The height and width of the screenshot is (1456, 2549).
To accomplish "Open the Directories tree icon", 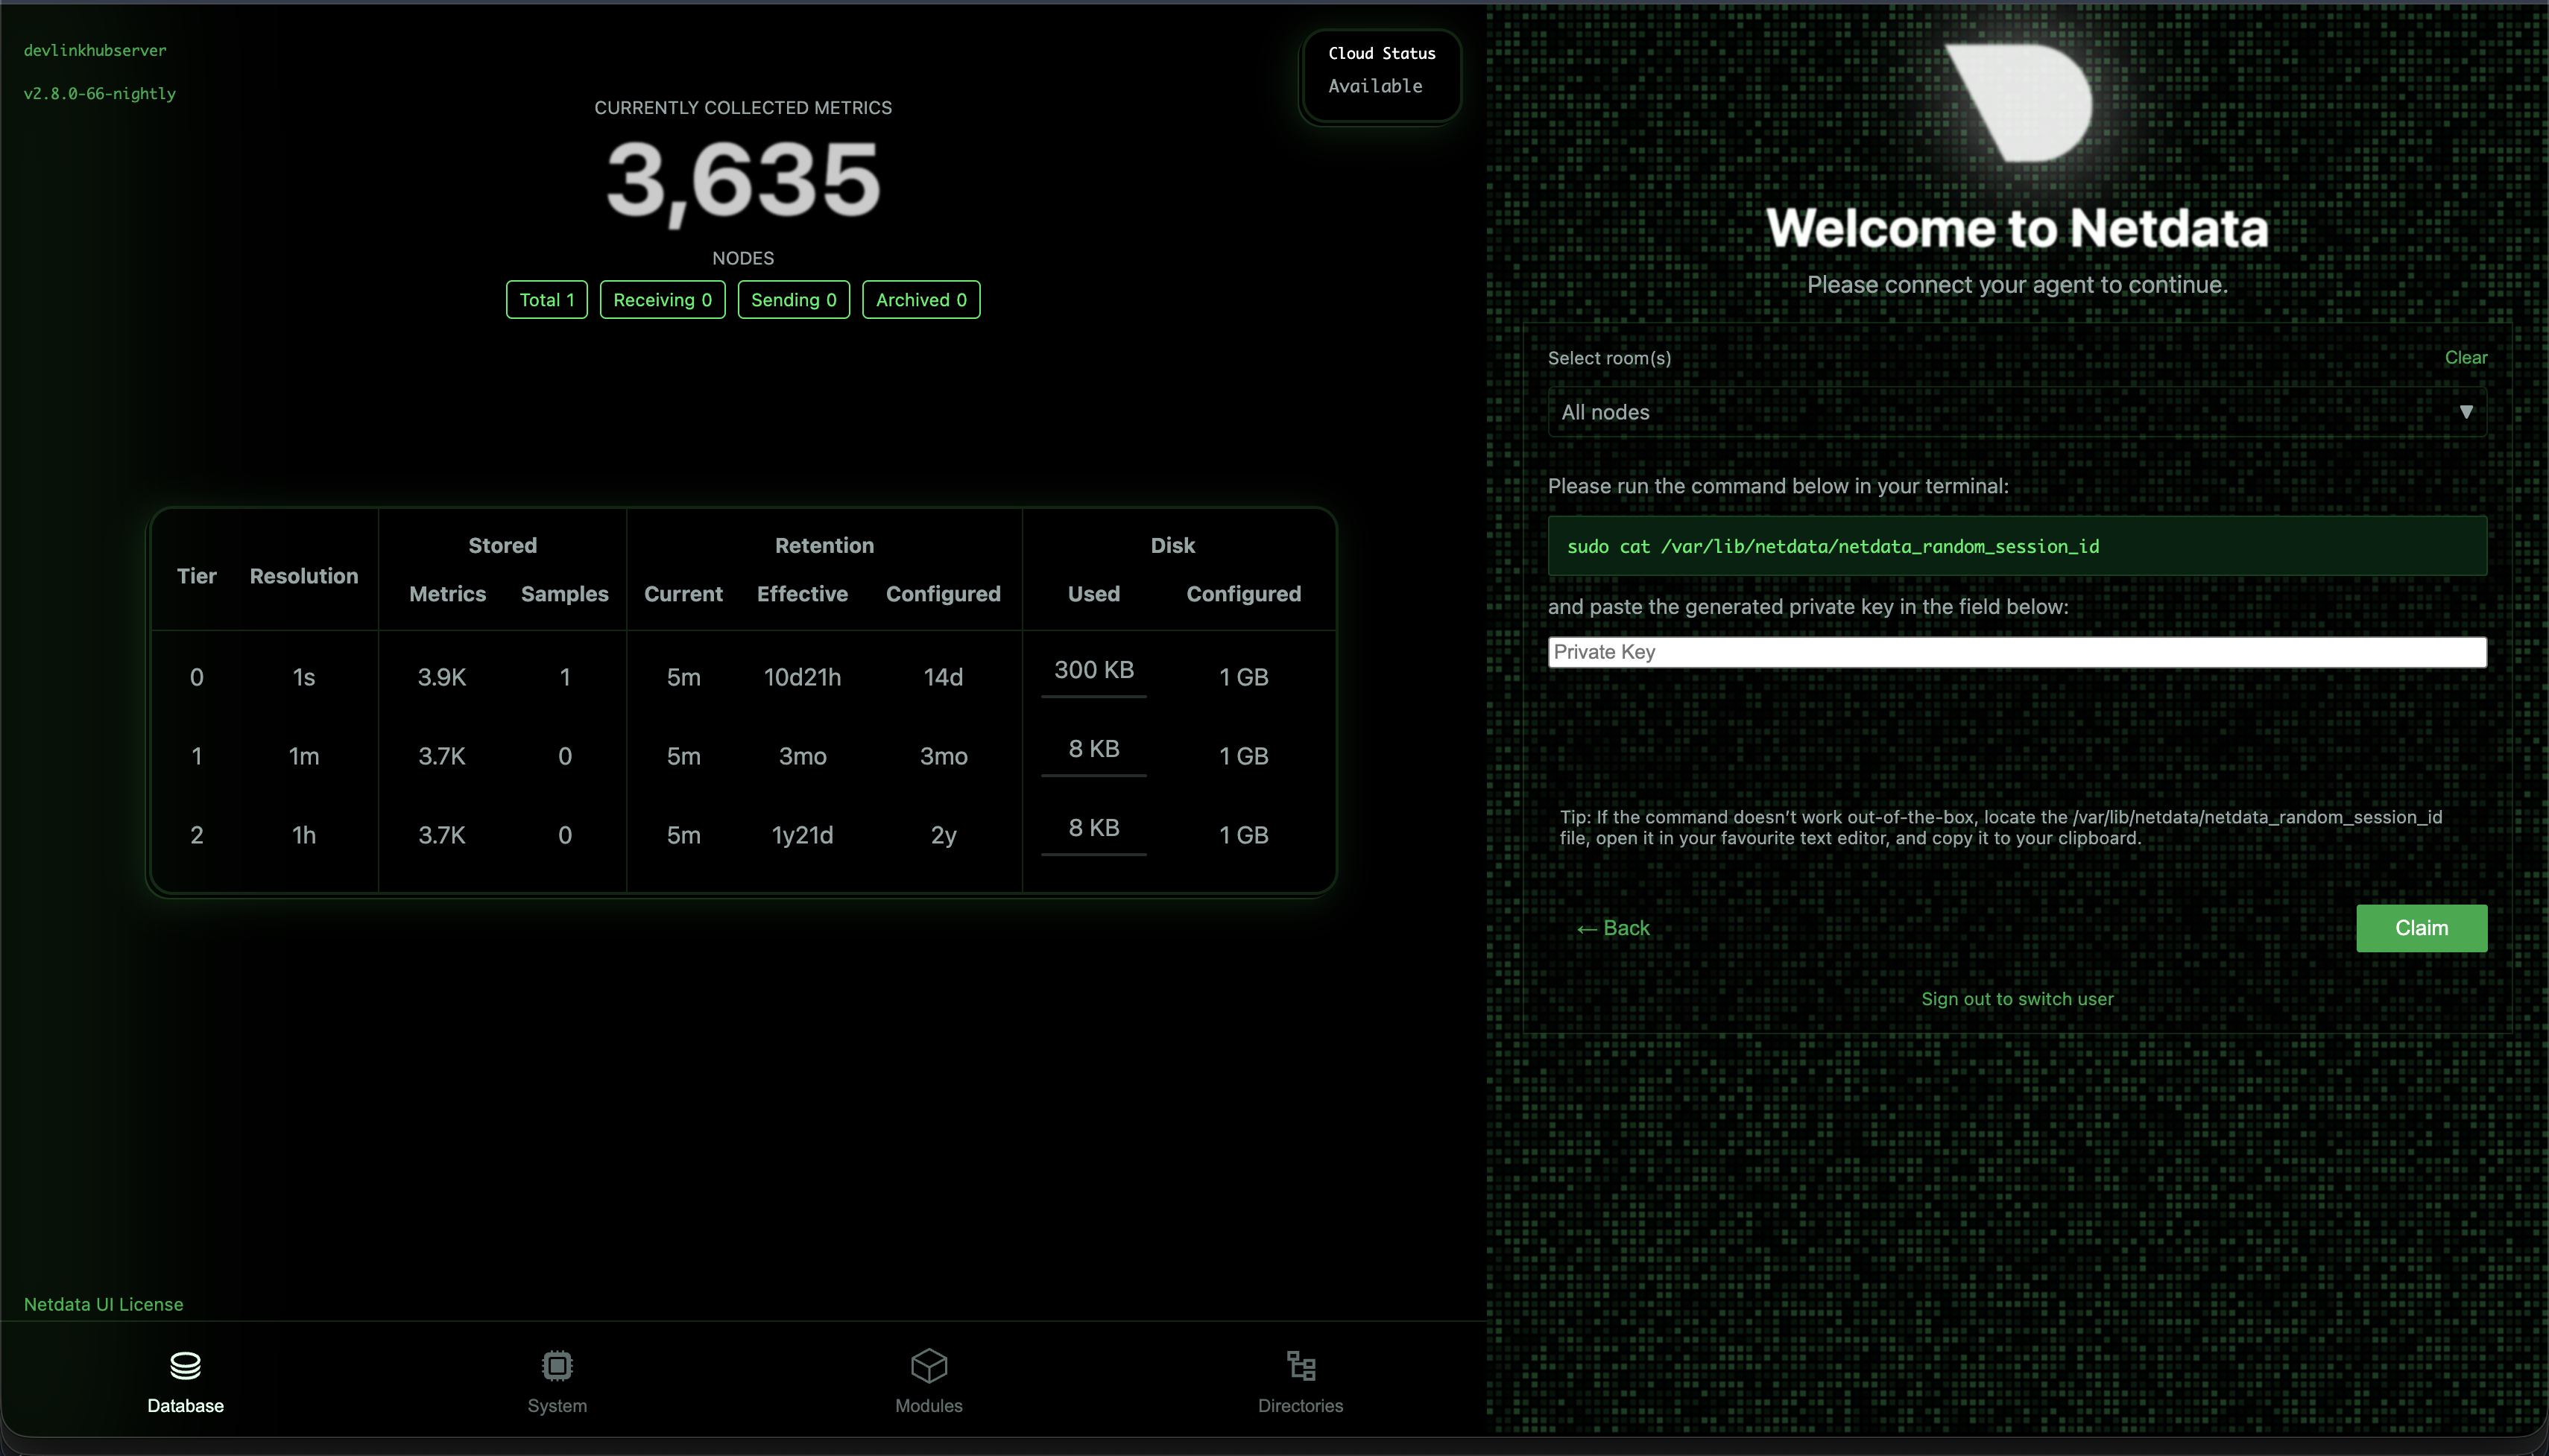I will (x=1300, y=1365).
